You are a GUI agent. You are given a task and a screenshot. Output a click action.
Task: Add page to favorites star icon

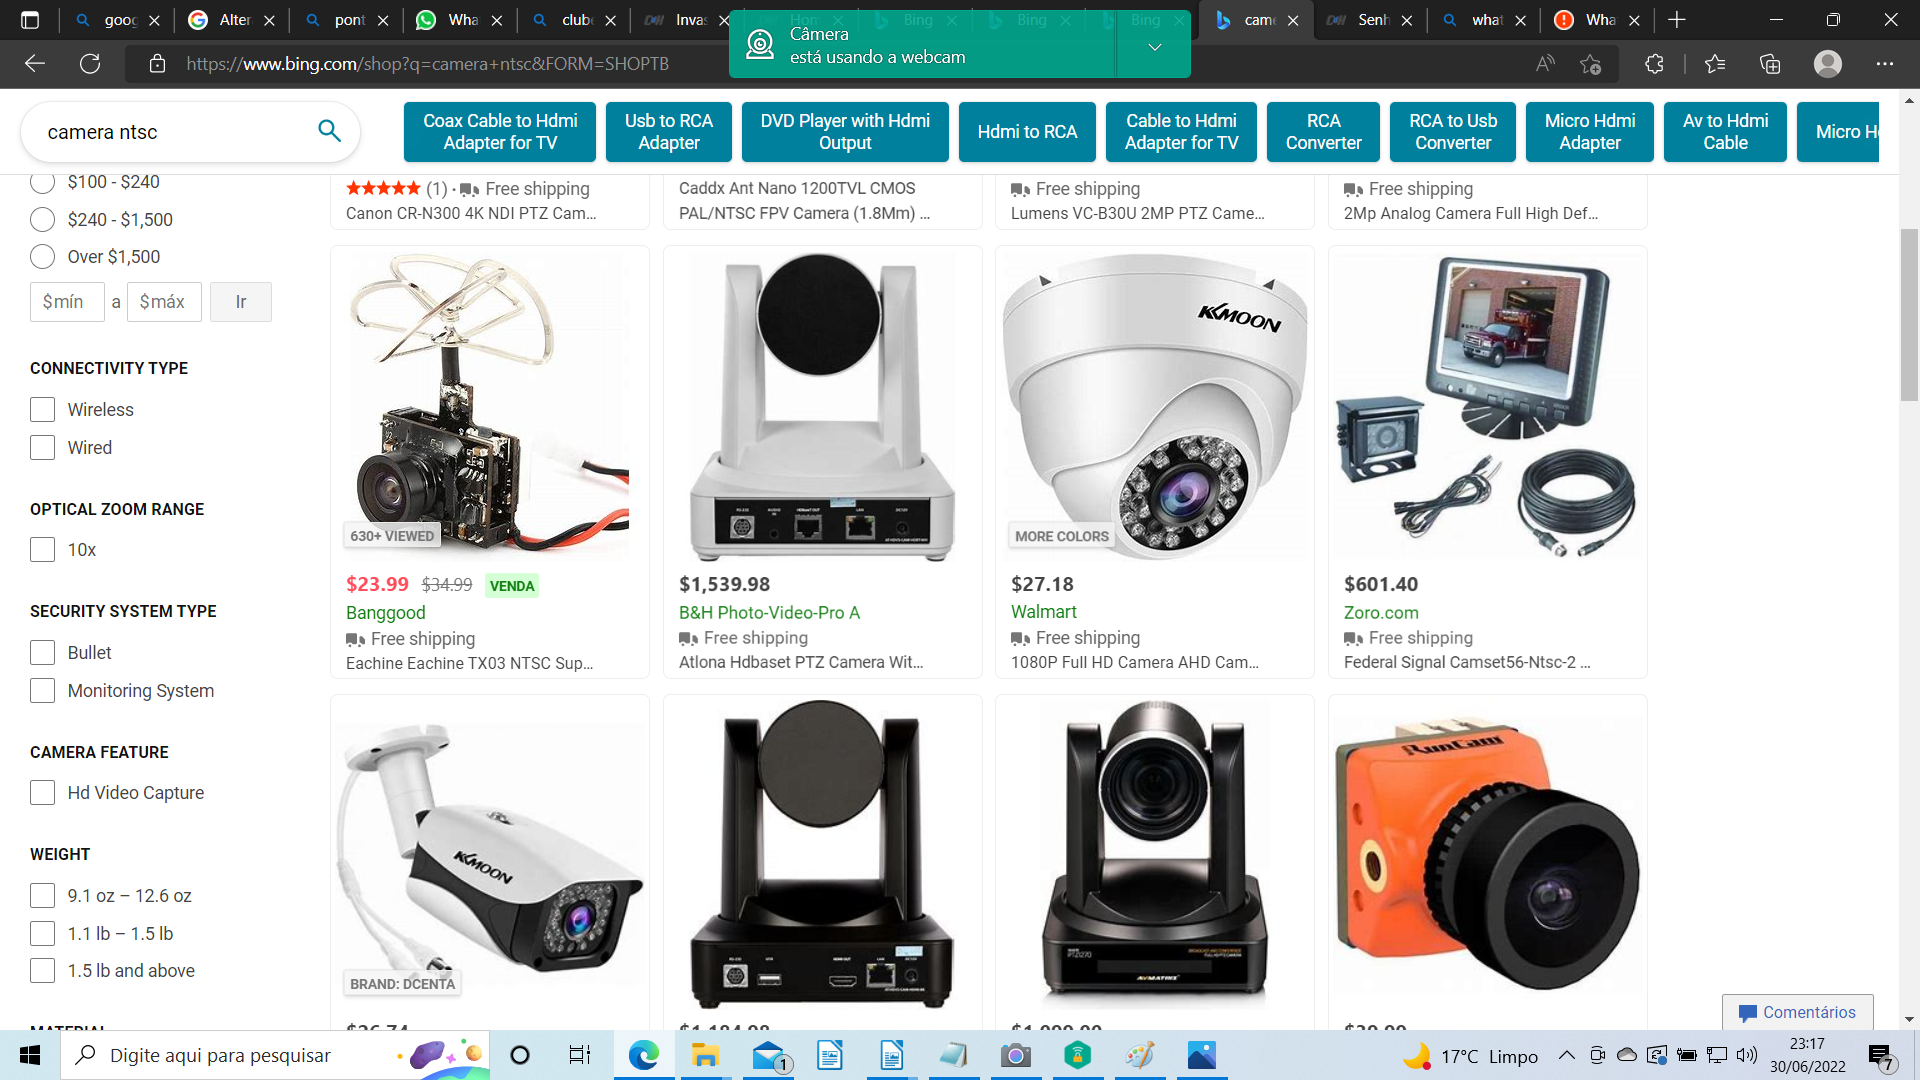pos(1590,64)
